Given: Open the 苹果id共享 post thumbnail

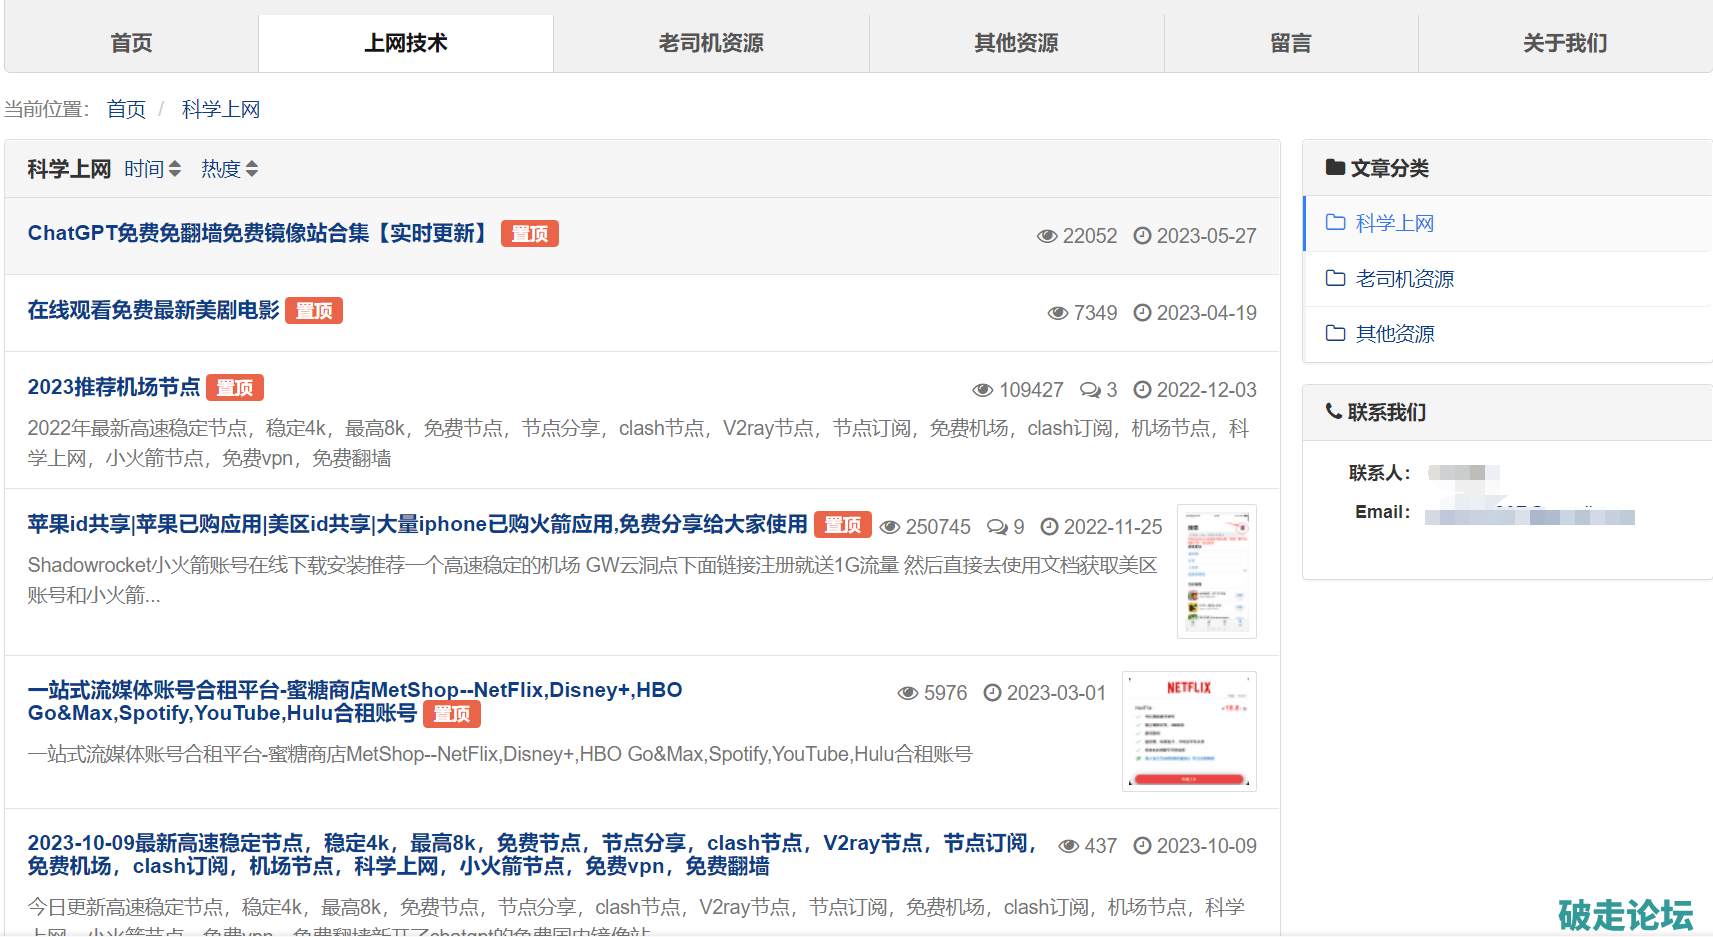Looking at the screenshot, I should (x=1216, y=571).
